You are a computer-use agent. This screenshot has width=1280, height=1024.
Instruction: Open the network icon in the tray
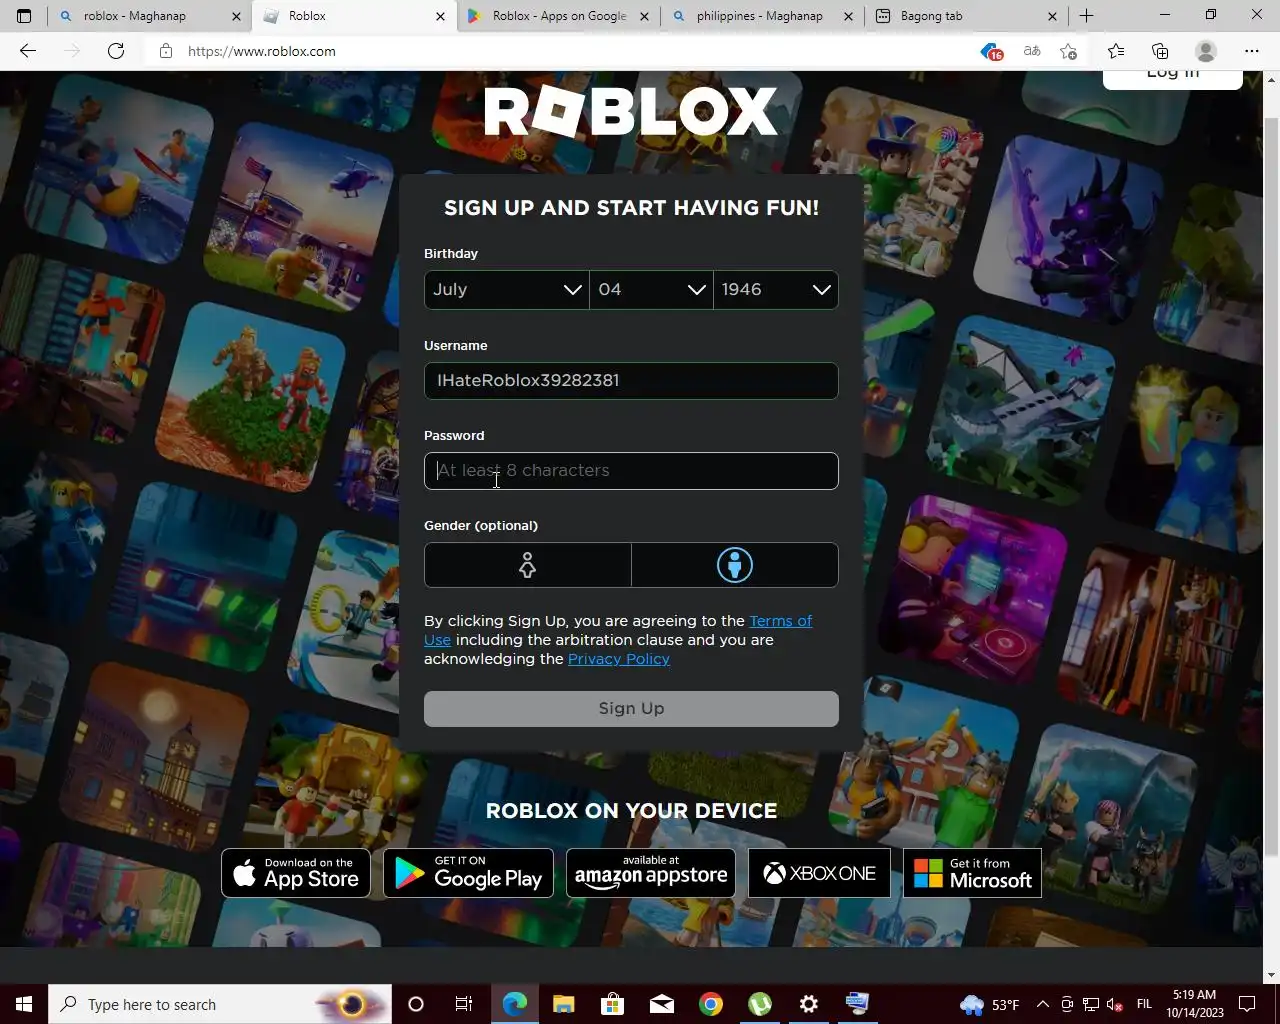[x=1091, y=1004]
